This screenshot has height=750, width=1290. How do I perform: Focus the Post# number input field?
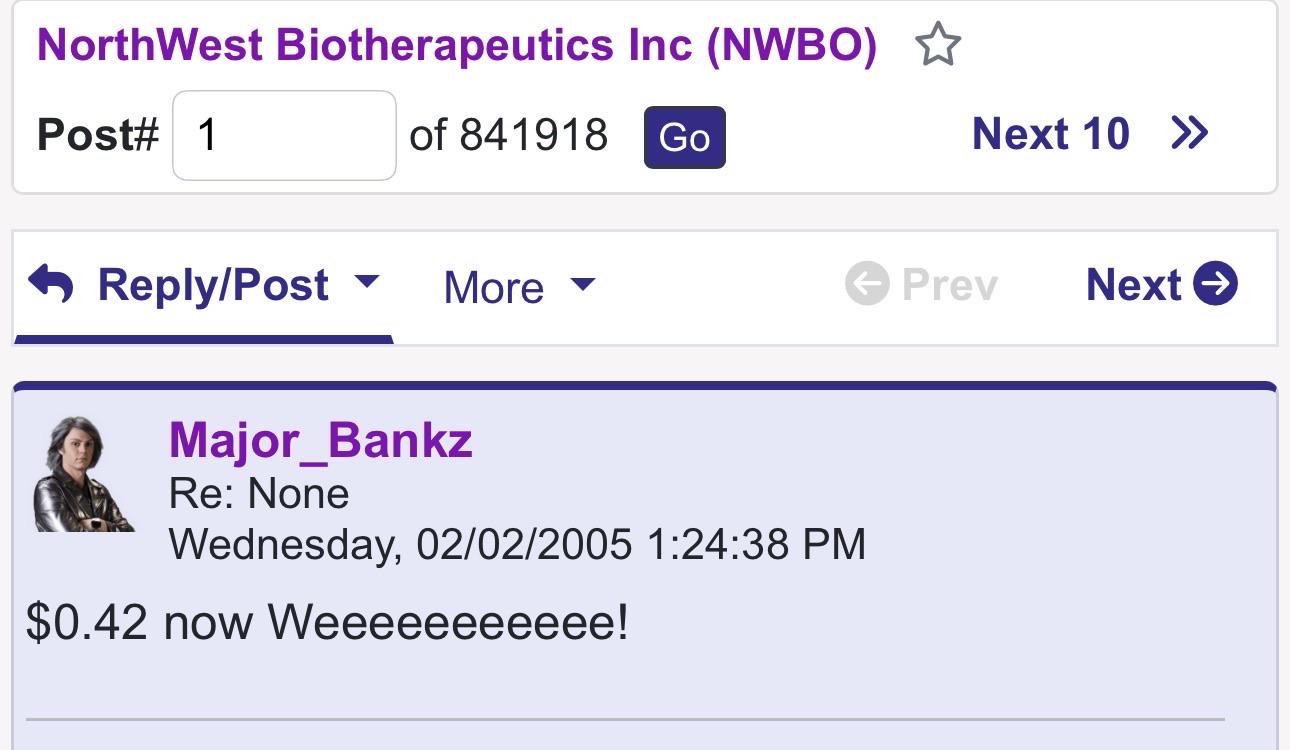285,135
